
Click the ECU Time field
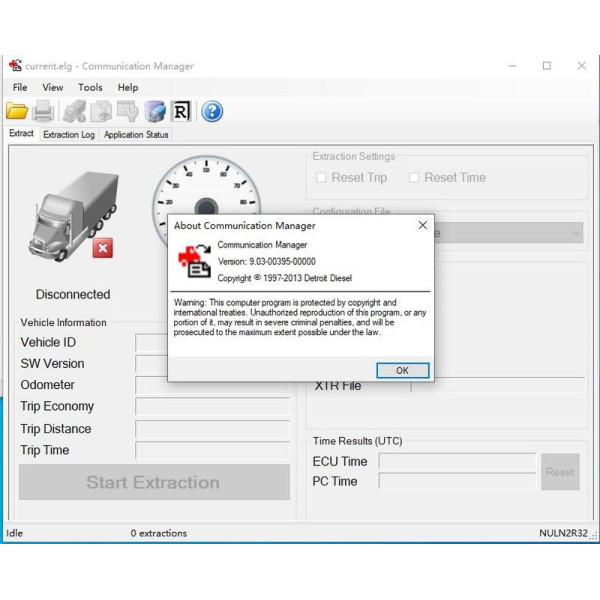coord(457,462)
